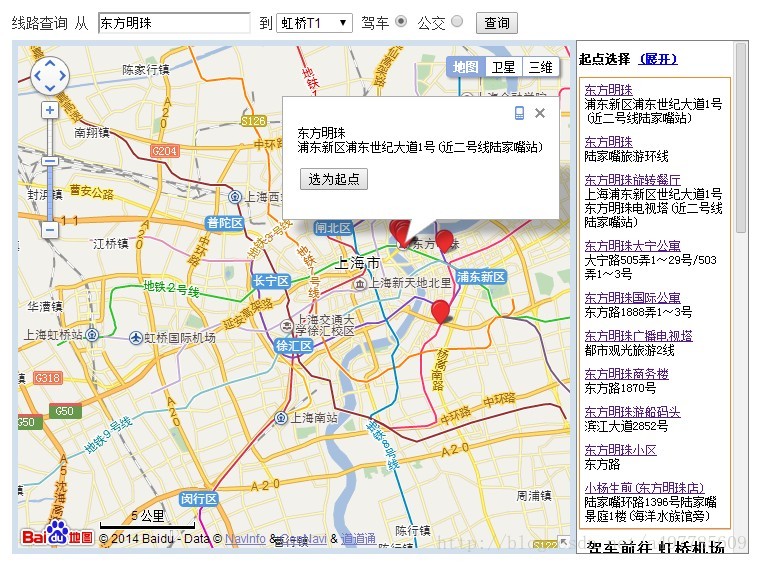Click 上海新天地北里 landmark icon
This screenshot has height=563, width=758.
(x=359, y=284)
